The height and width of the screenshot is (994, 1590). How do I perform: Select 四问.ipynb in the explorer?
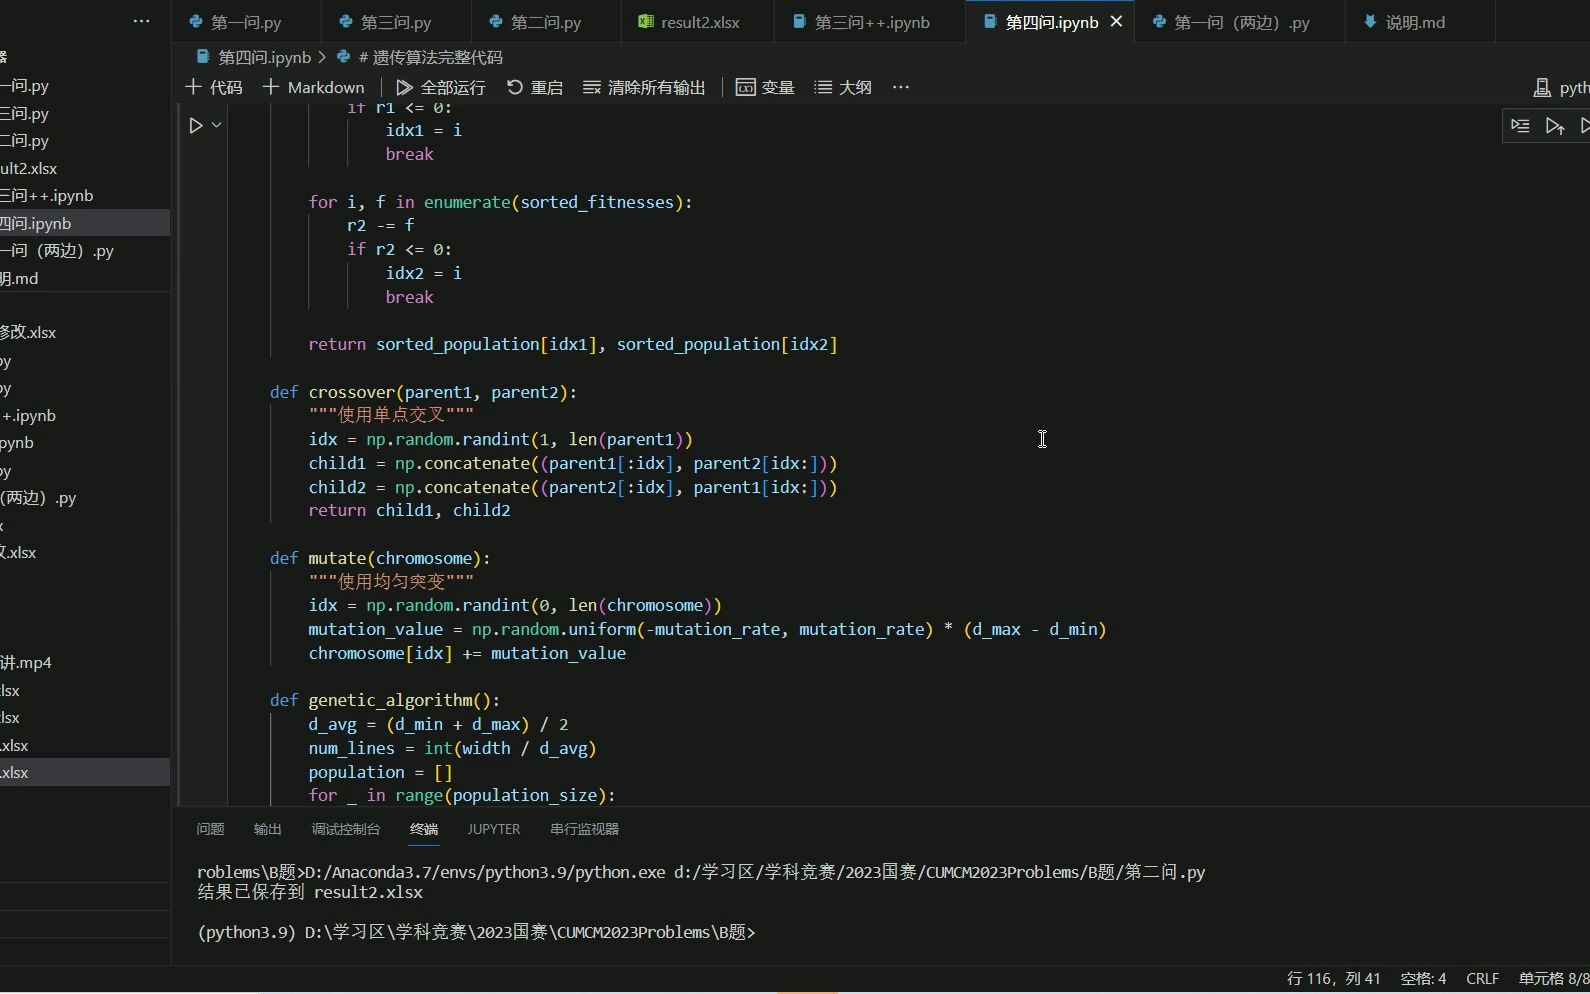tap(85, 223)
